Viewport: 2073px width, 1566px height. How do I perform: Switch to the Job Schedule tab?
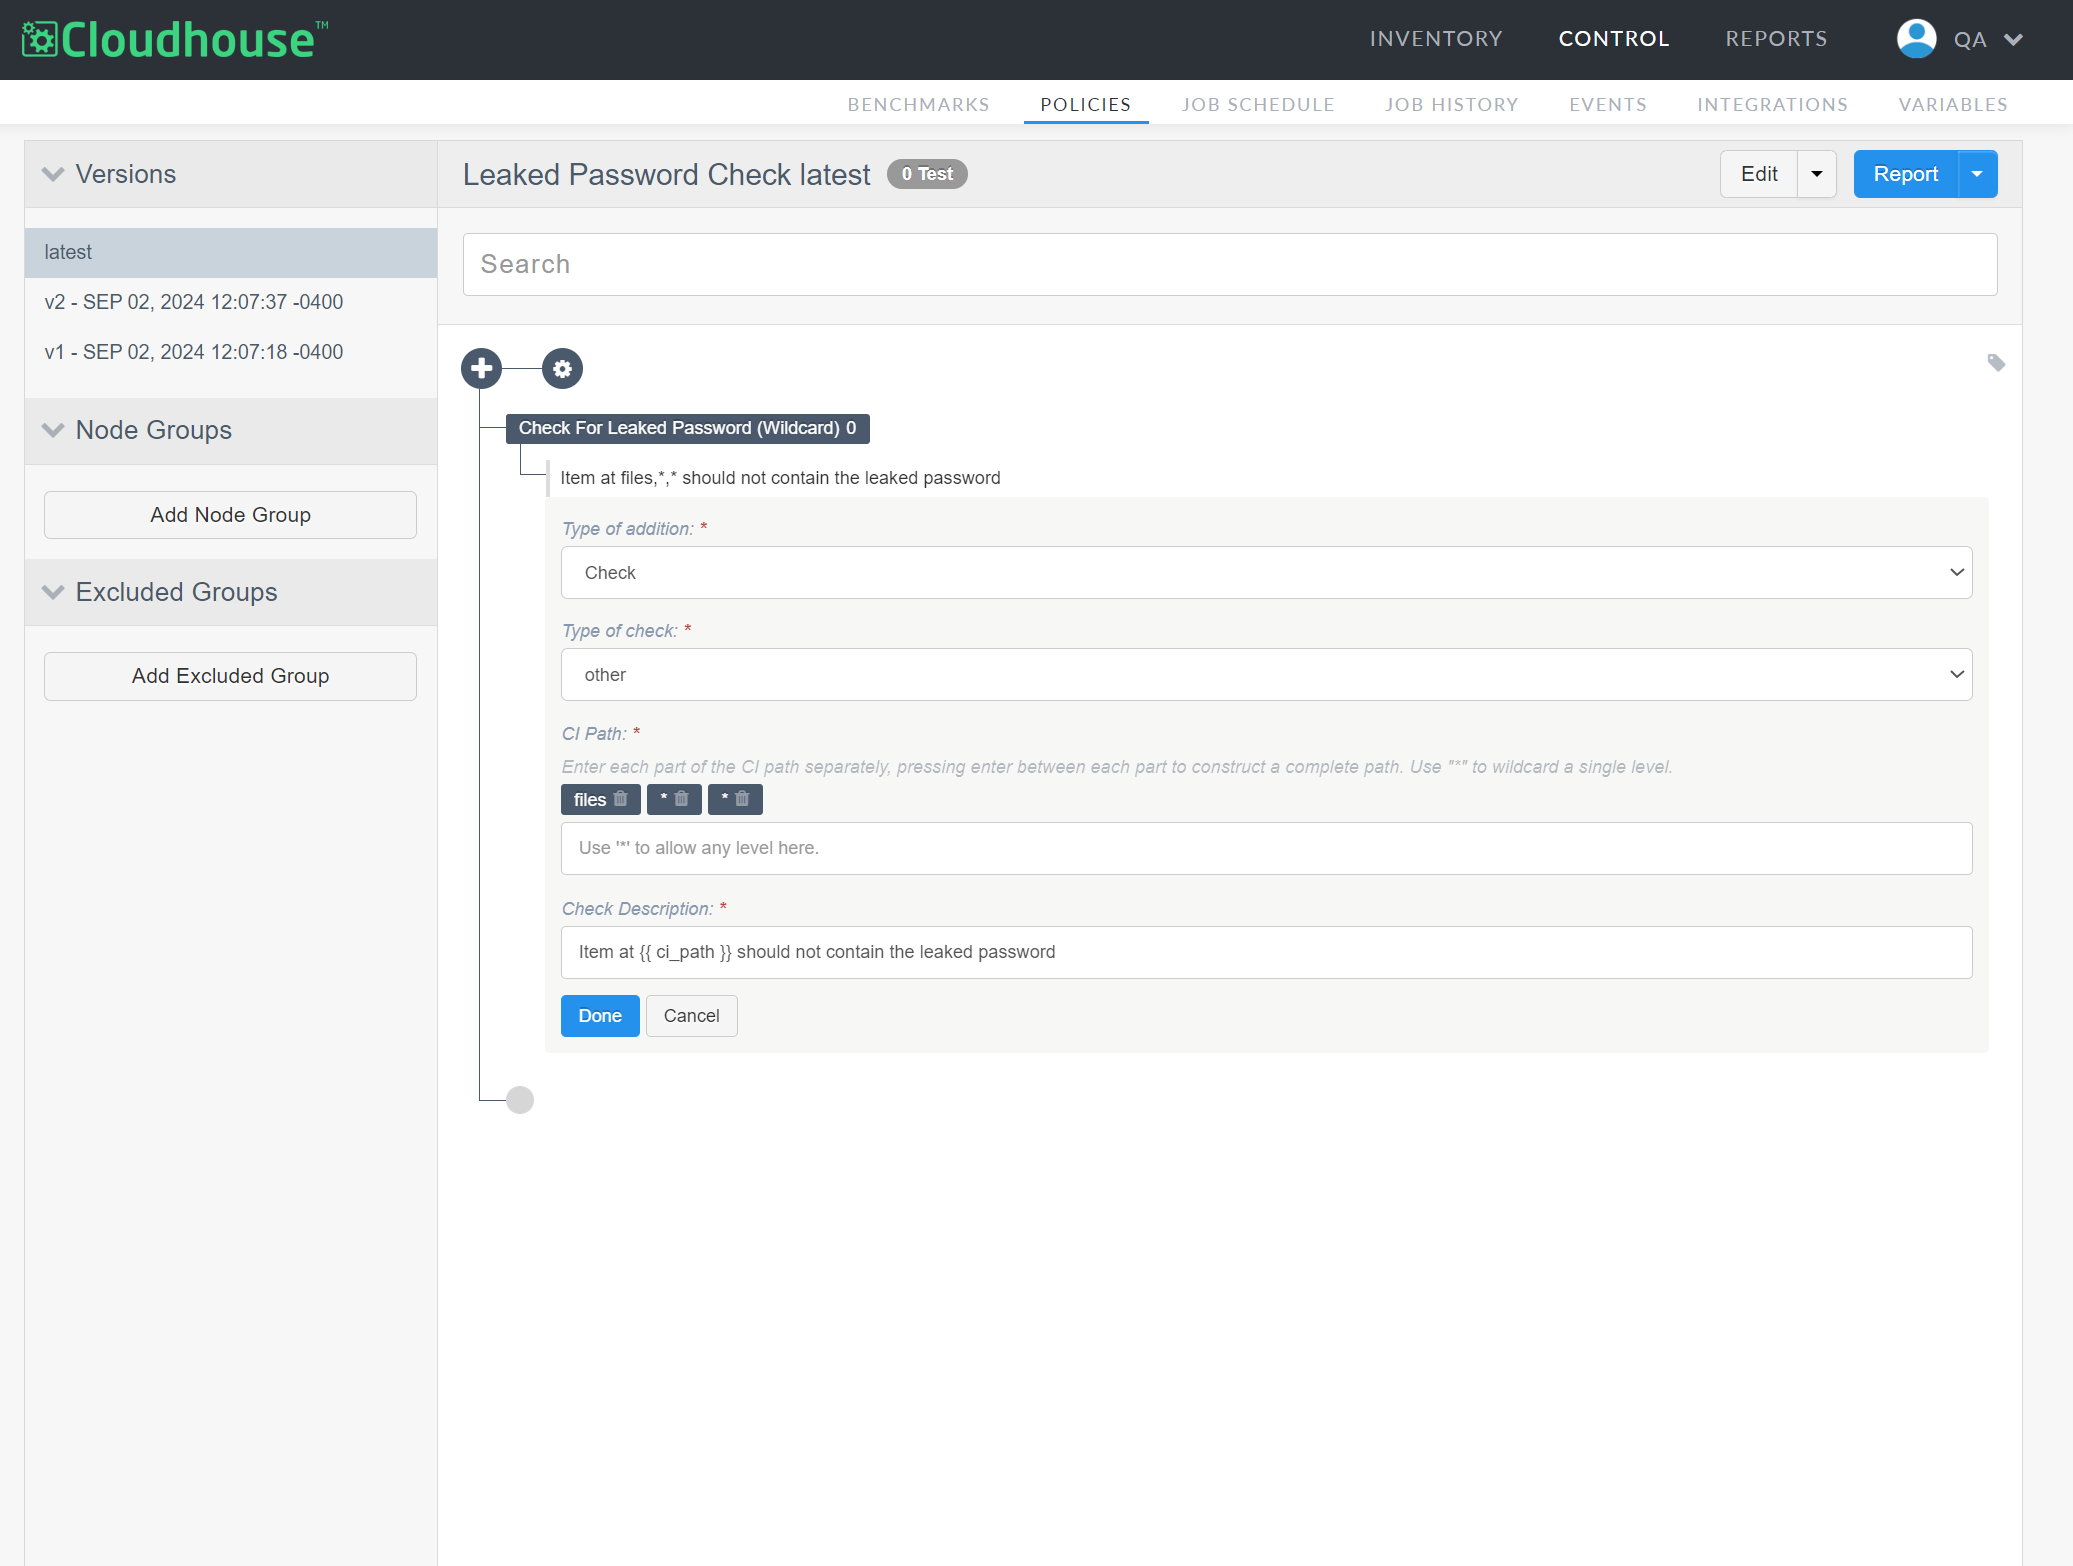pyautogui.click(x=1258, y=104)
